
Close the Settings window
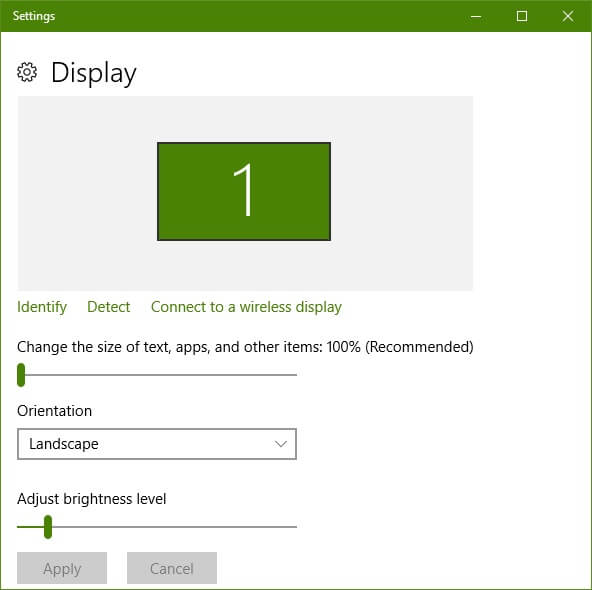tap(568, 16)
